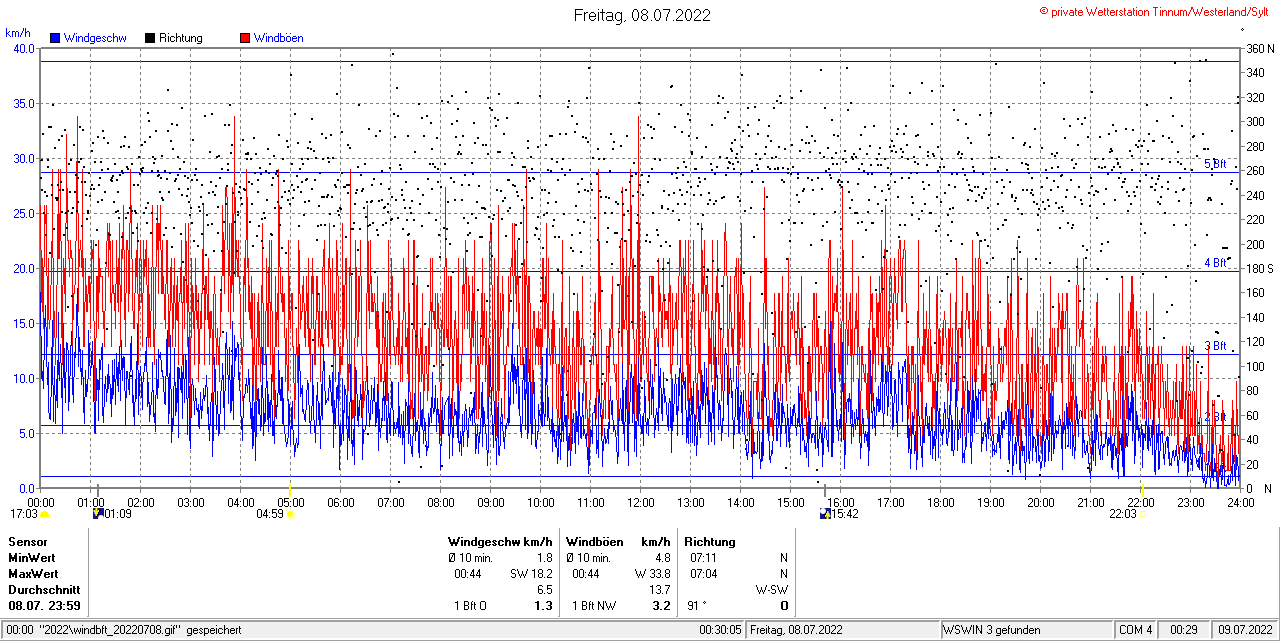Click the 06:00 time axis label
The height and width of the screenshot is (641, 1280).
point(341,502)
